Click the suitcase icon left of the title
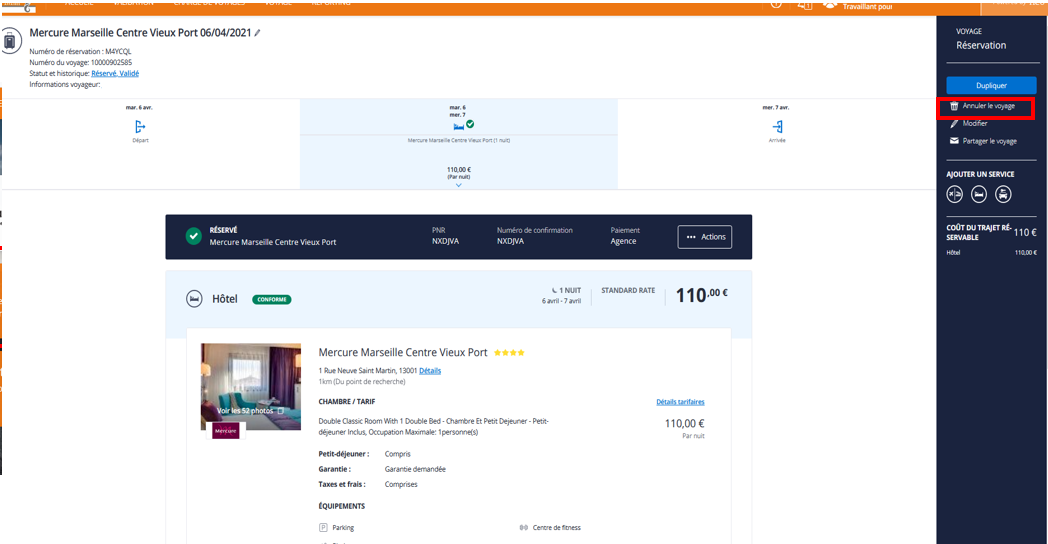The image size is (1048, 544). tap(9, 41)
